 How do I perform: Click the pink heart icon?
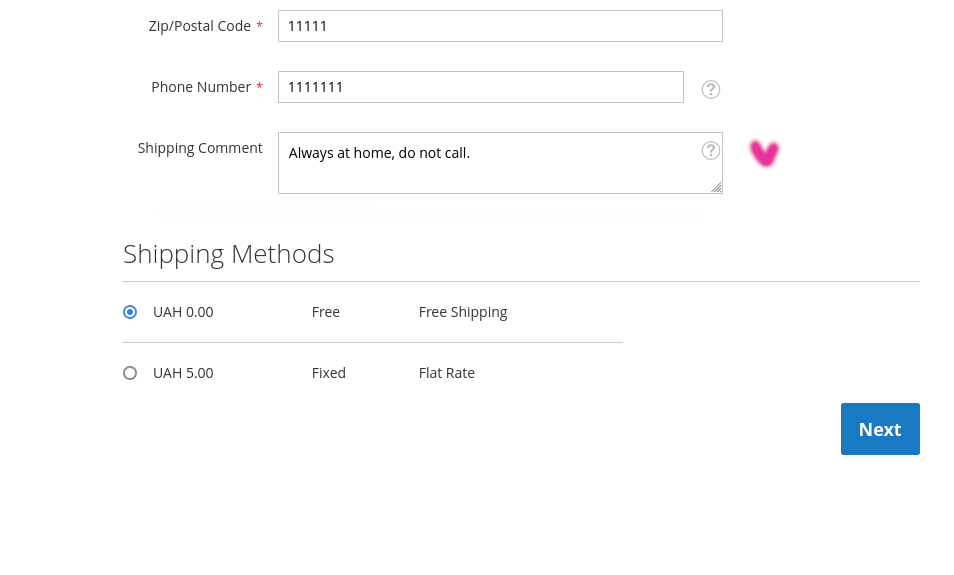click(x=764, y=153)
